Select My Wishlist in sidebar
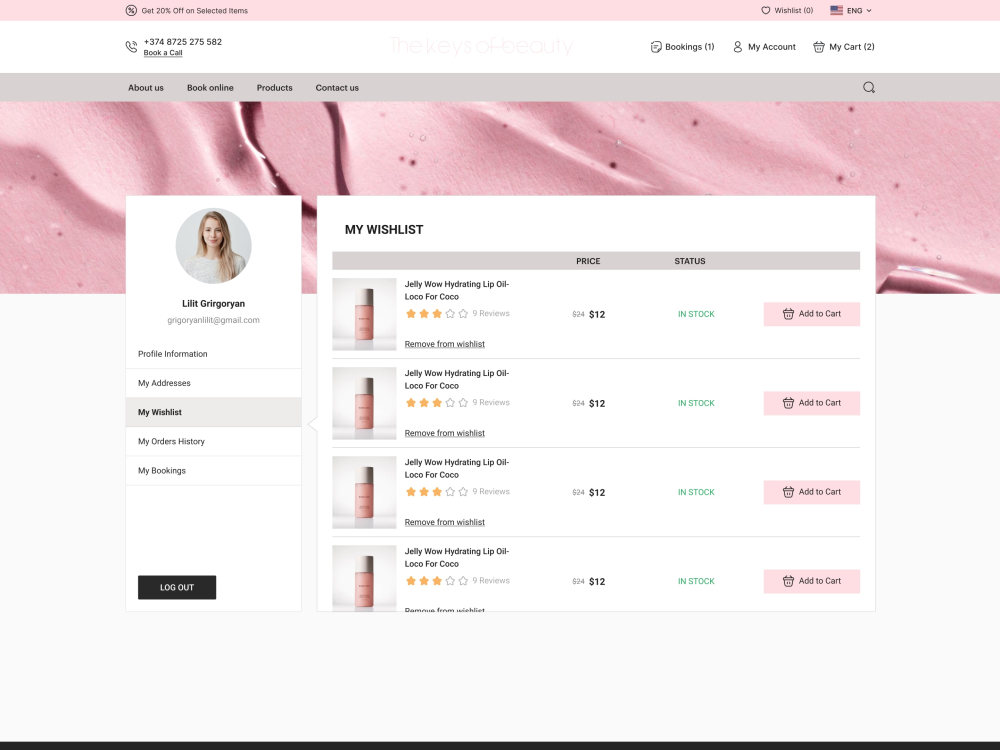 (213, 412)
